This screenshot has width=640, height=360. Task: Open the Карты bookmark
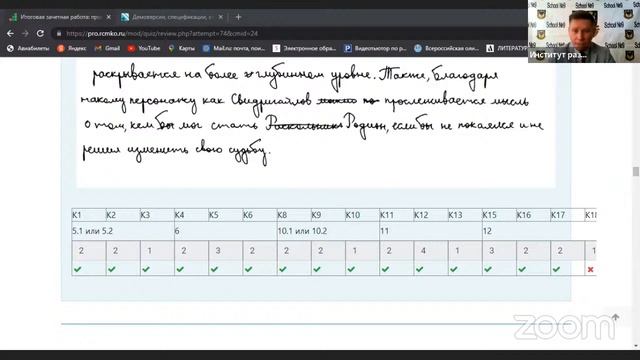click(x=182, y=48)
